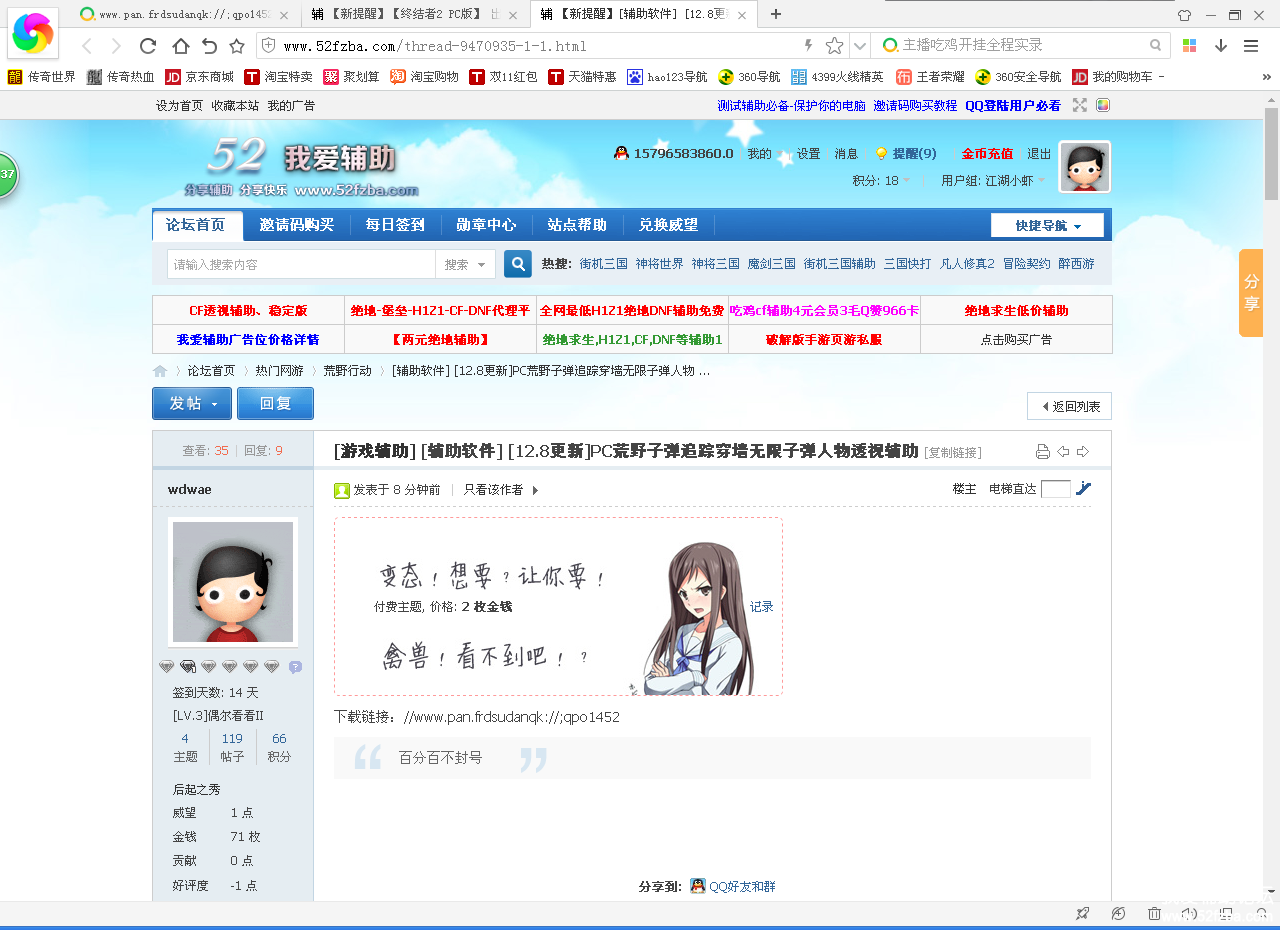Click the elevator jump-to-floor icon
Screen dimensions: 1280x930
(1083, 489)
